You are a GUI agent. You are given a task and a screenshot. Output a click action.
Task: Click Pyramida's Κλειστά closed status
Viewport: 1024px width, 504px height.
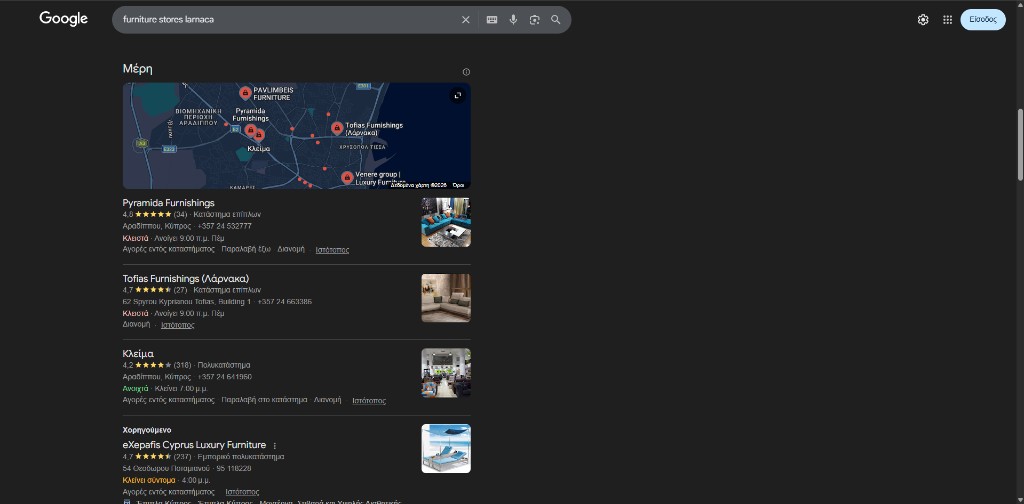tap(136, 238)
